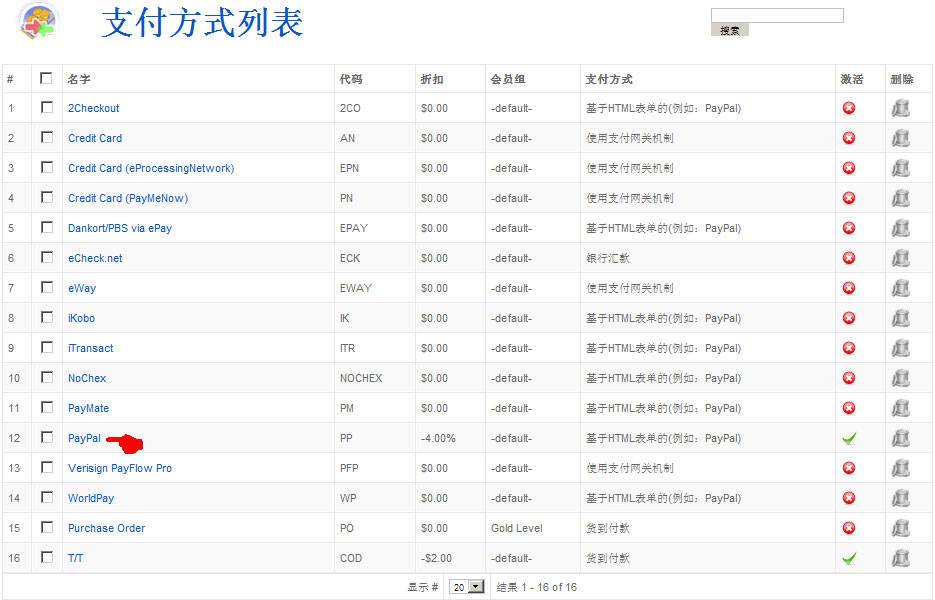Open the iTransact payment method
The image size is (935, 600).
[90, 348]
